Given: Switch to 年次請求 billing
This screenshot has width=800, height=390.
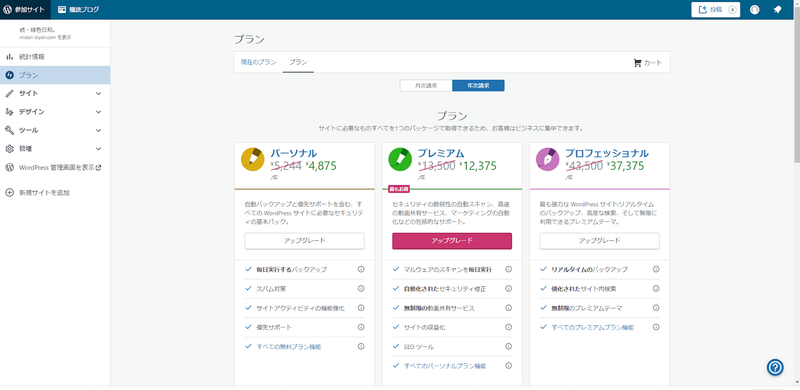Looking at the screenshot, I should (x=478, y=86).
